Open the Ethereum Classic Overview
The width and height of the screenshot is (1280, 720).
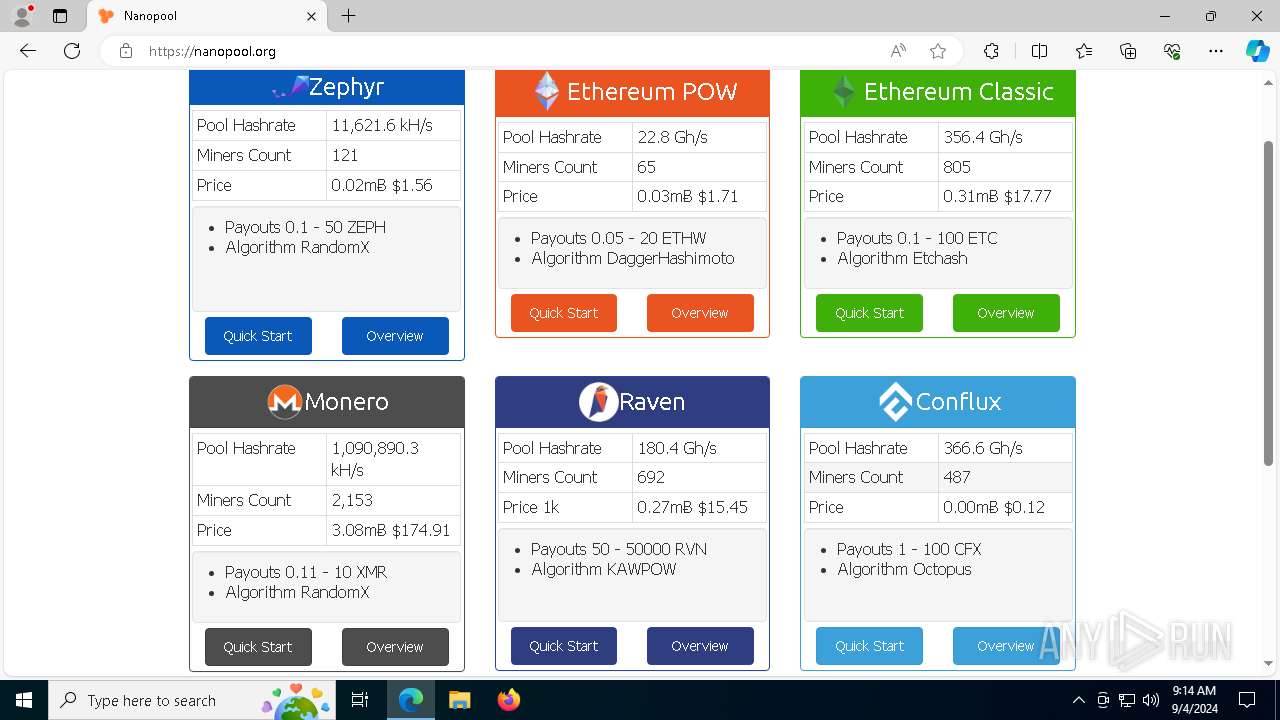(1006, 313)
